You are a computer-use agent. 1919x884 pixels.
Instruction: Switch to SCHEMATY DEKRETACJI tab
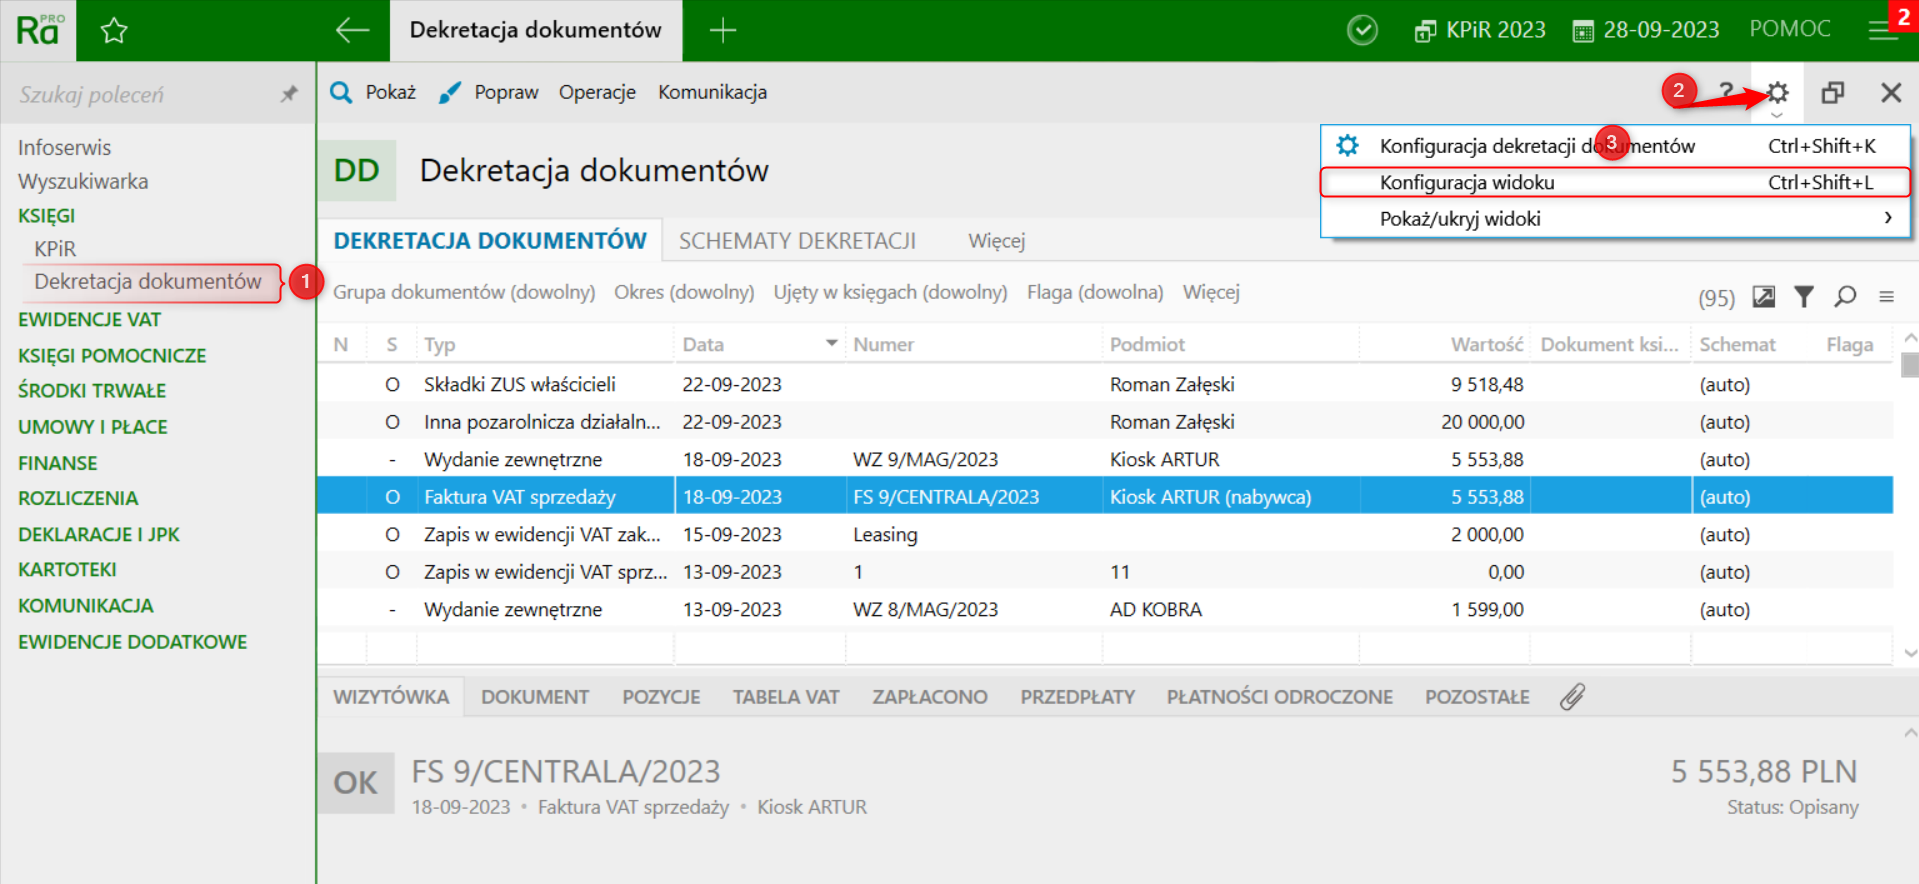[797, 241]
